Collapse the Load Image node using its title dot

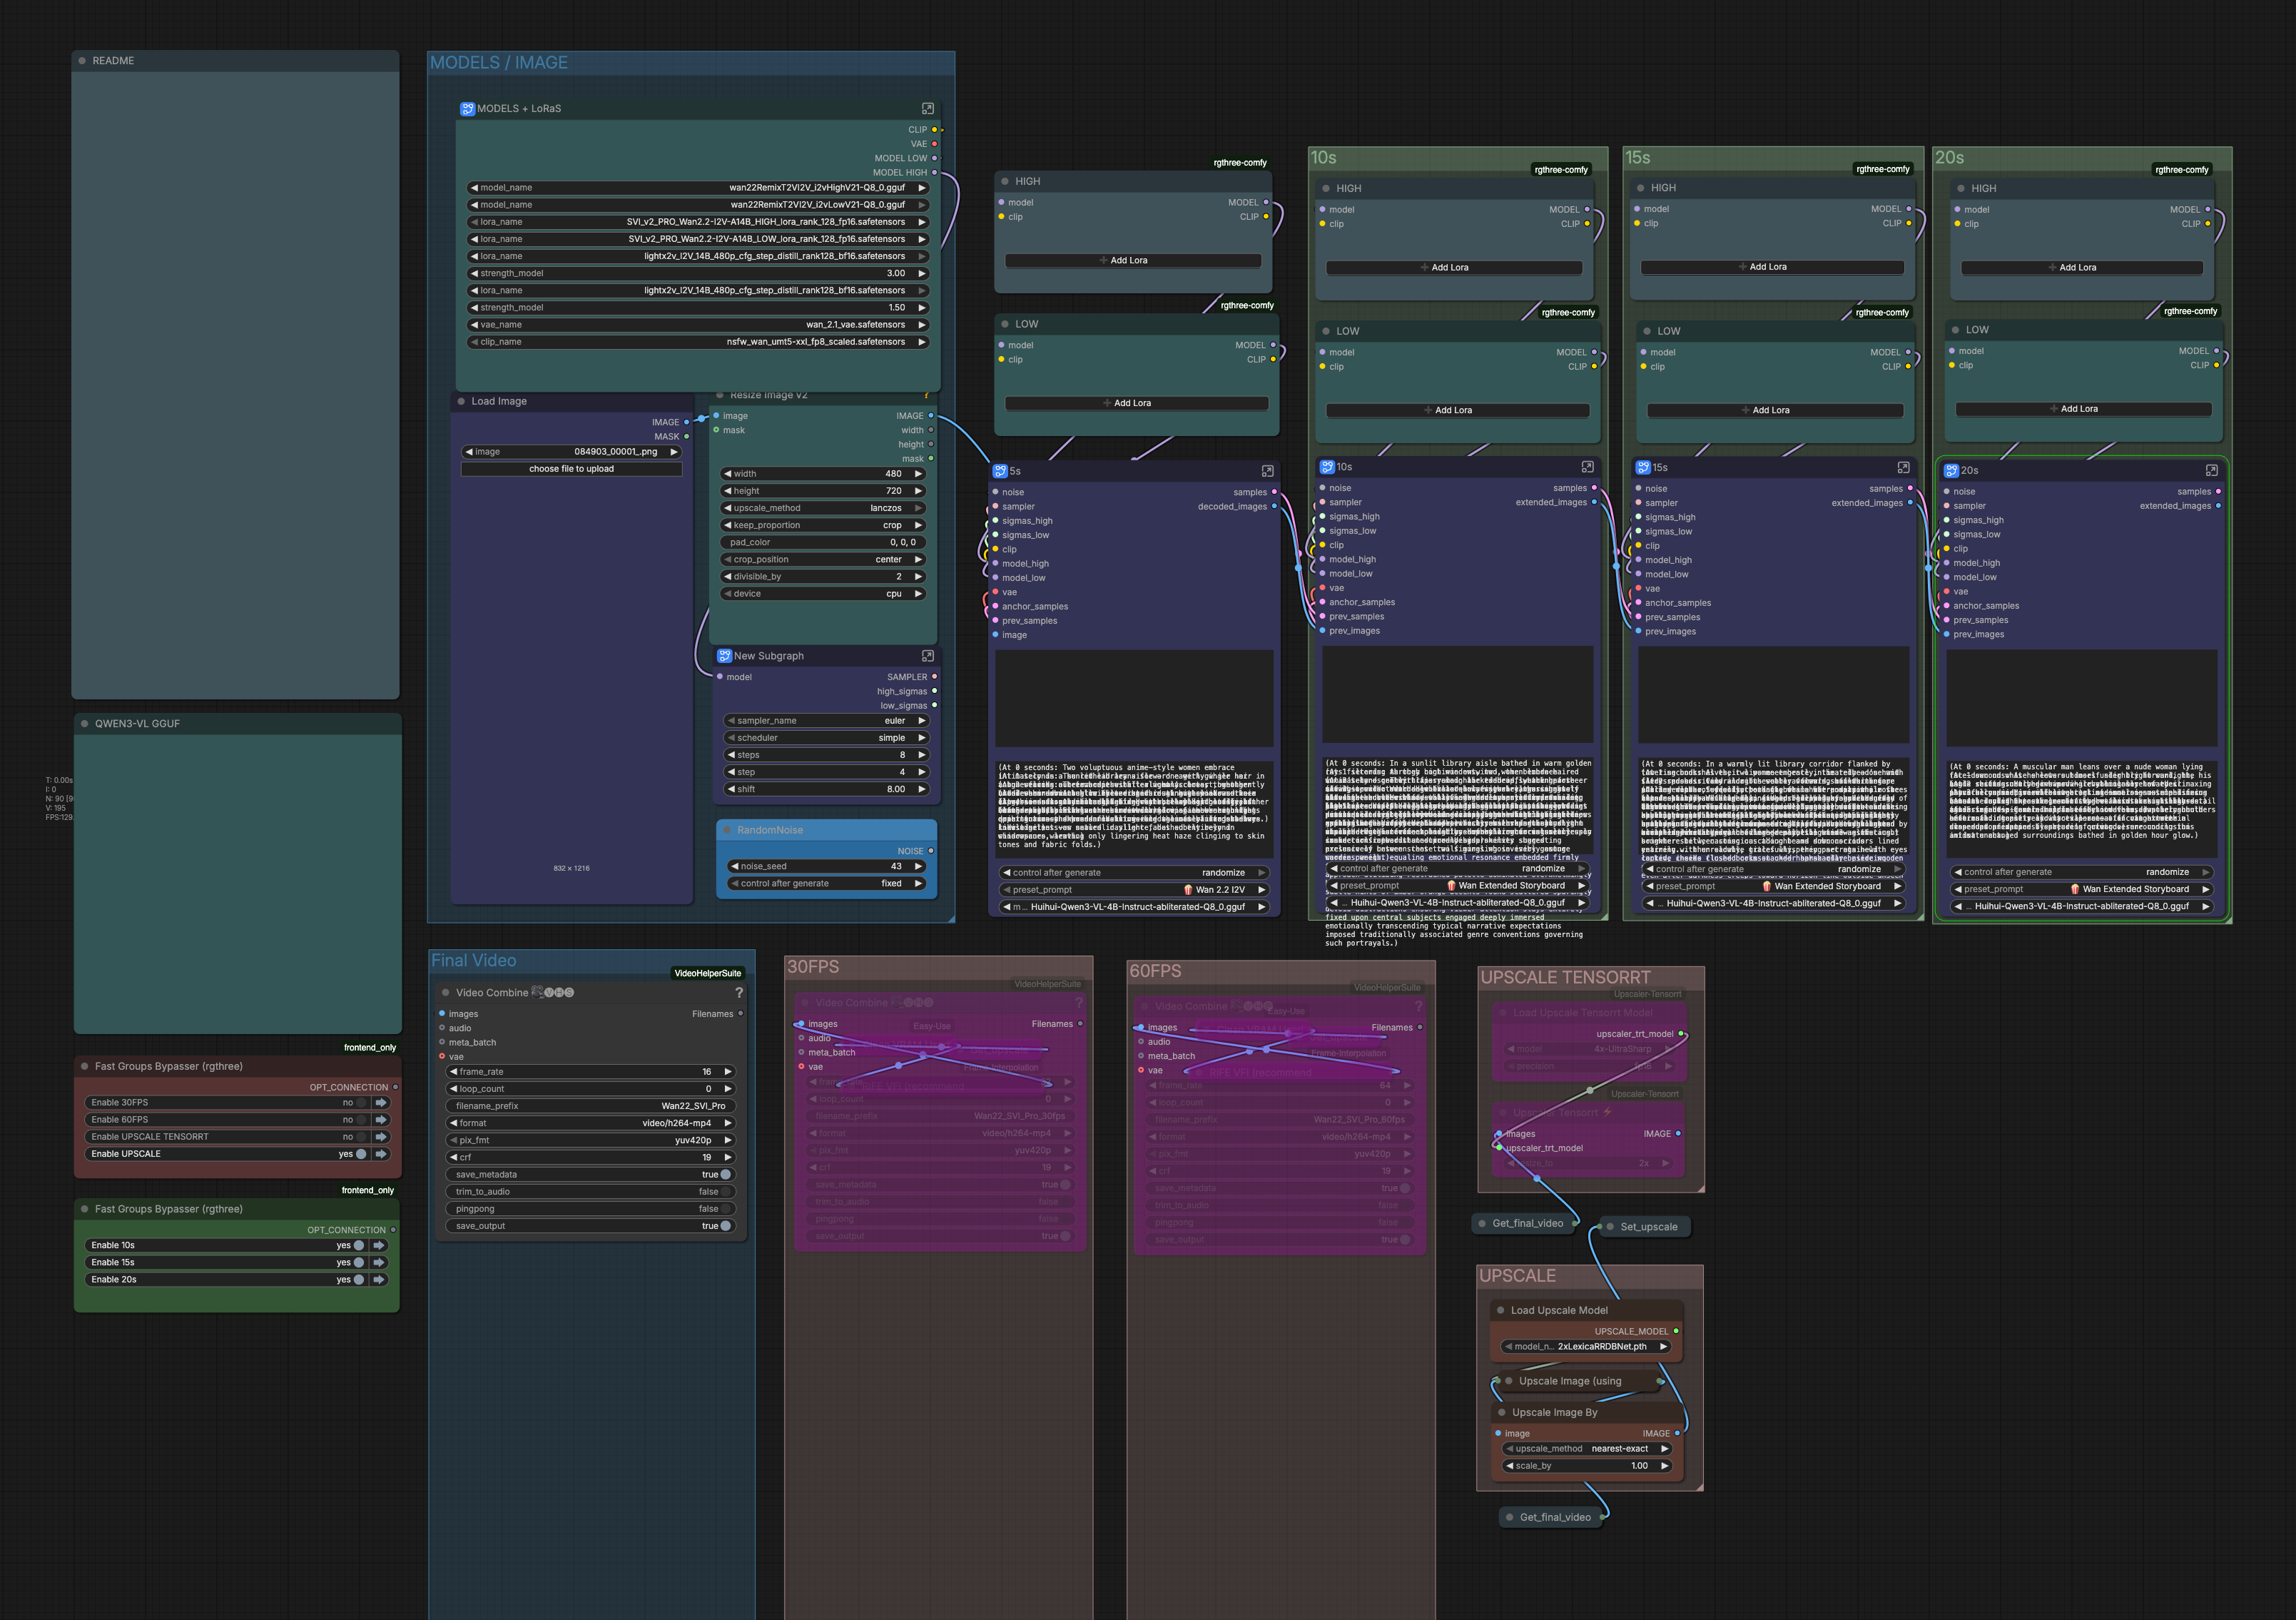pos(461,401)
